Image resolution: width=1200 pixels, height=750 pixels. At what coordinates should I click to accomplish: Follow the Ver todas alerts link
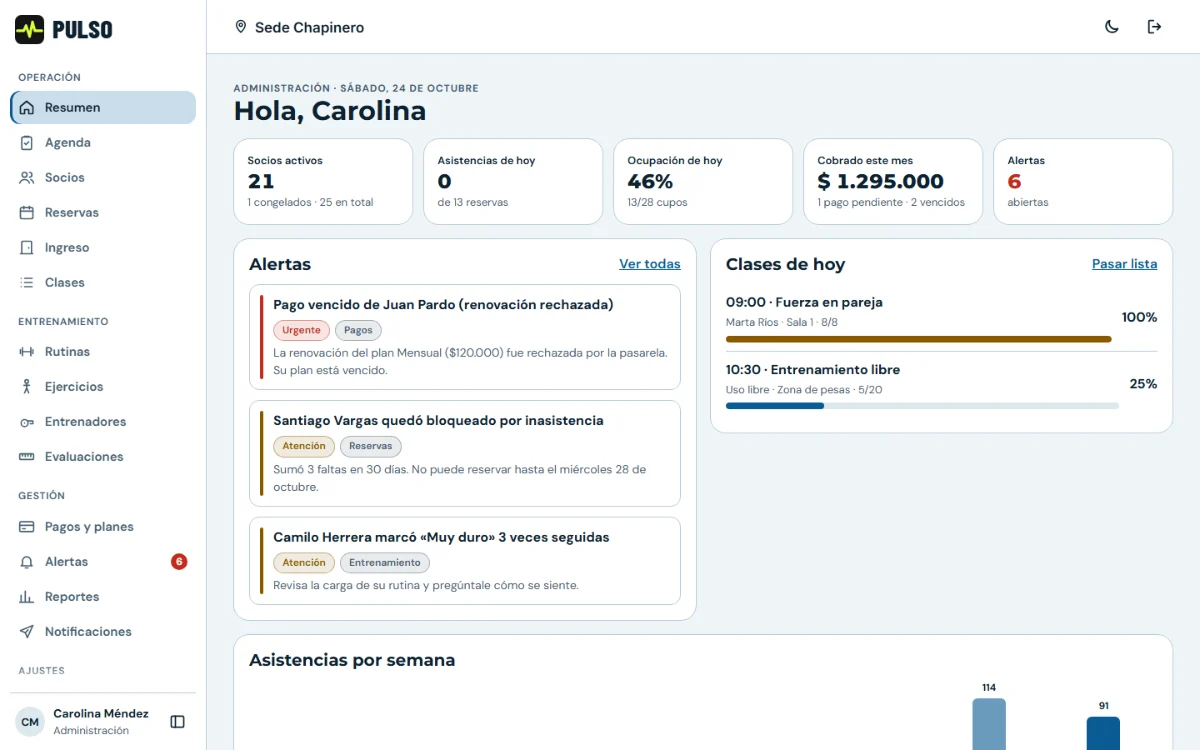tap(650, 264)
